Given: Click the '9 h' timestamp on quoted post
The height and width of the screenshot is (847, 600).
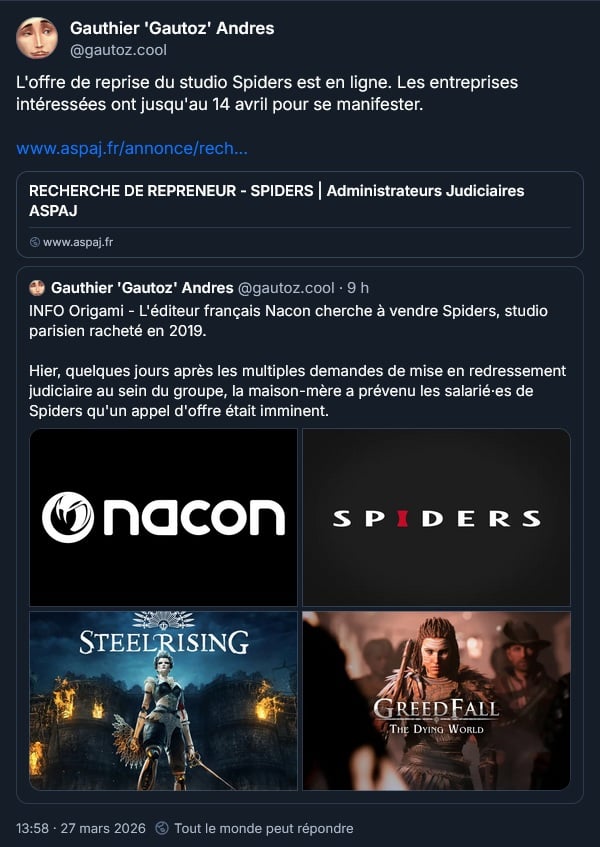Looking at the screenshot, I should [358, 288].
